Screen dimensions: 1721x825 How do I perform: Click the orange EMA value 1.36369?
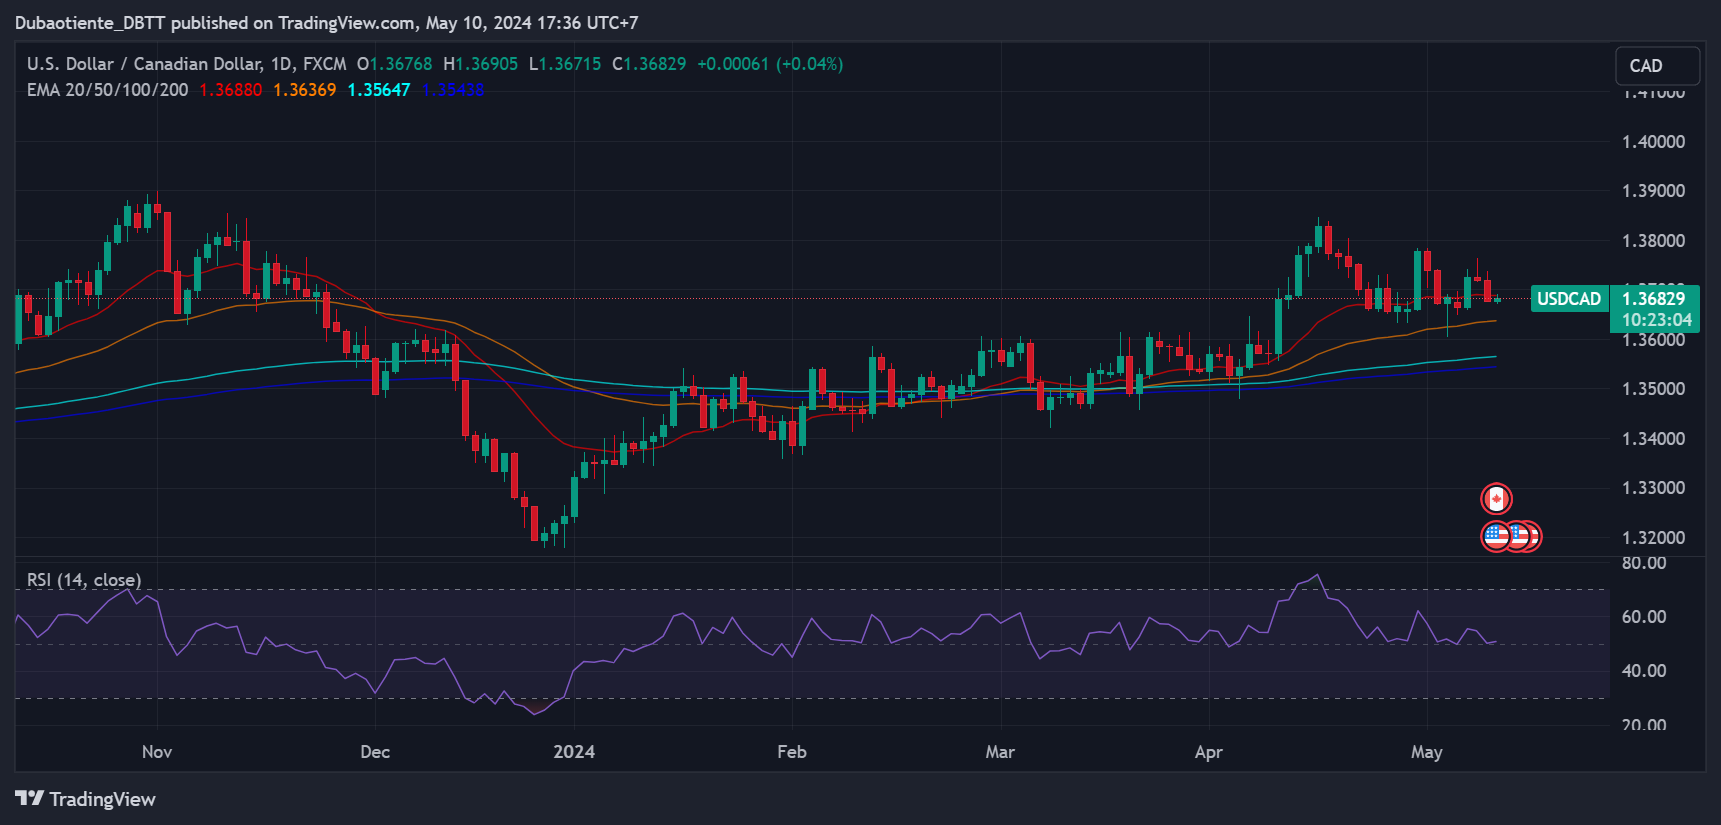304,90
